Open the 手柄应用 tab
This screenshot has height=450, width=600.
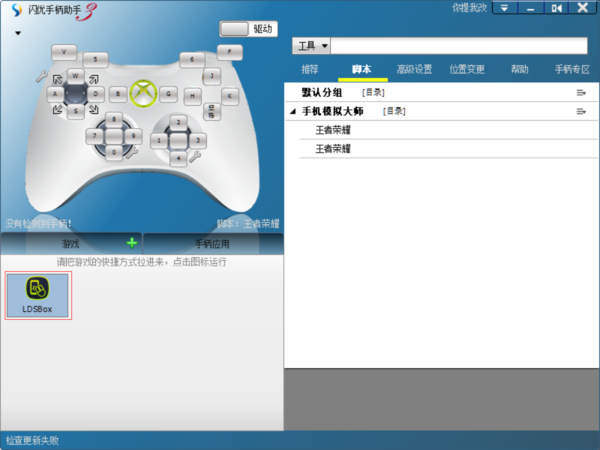coord(212,244)
